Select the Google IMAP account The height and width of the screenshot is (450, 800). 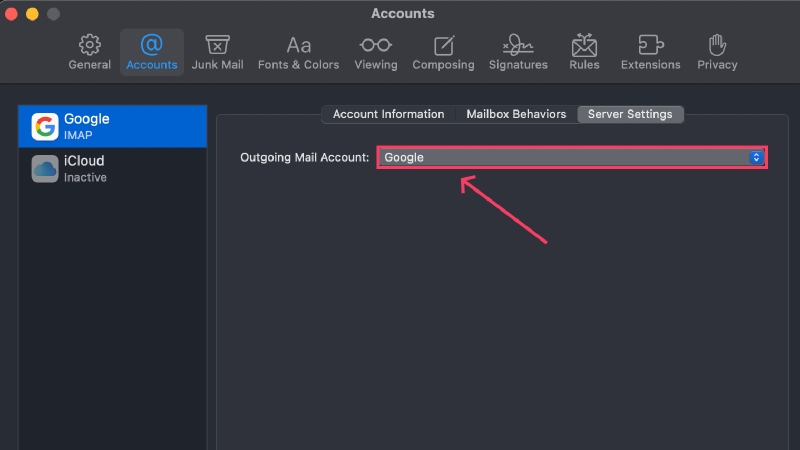pyautogui.click(x=112, y=127)
